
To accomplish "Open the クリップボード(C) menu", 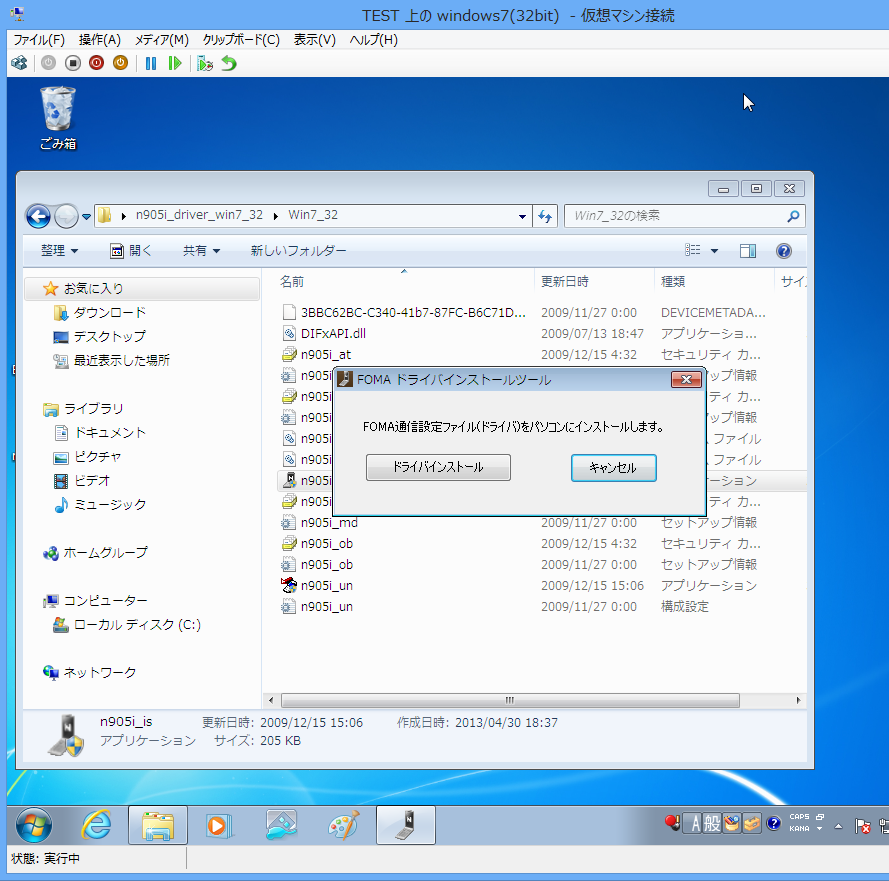I will click(241, 40).
